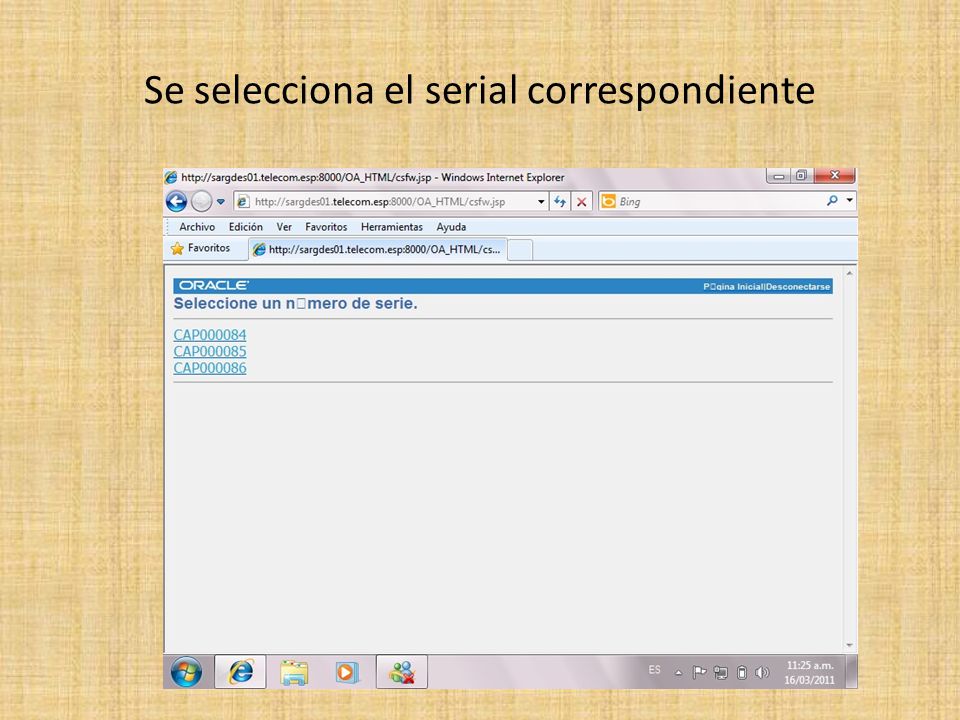Expand the address bar history dropdown
This screenshot has width=960, height=720.
coord(541,201)
